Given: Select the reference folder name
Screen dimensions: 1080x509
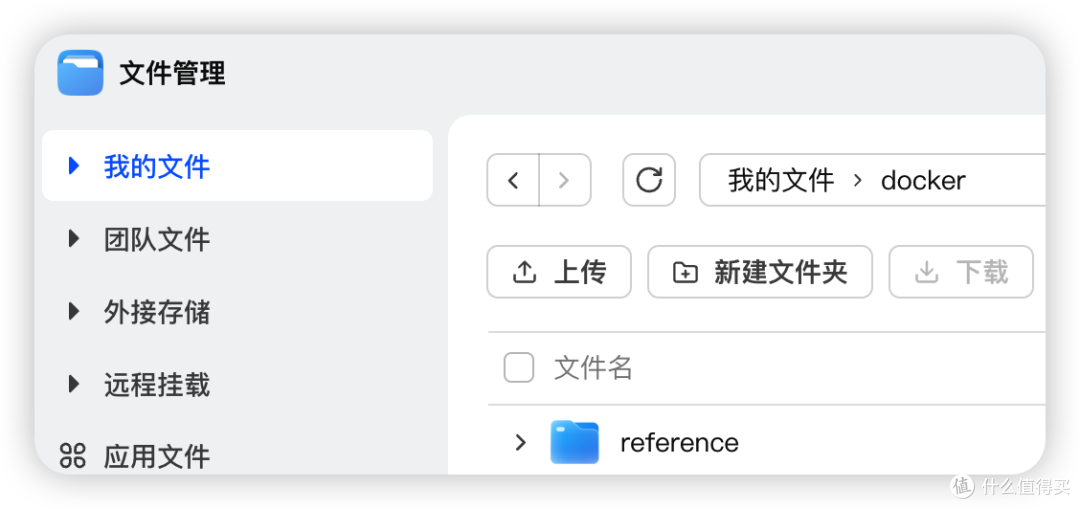Looking at the screenshot, I should [x=679, y=442].
